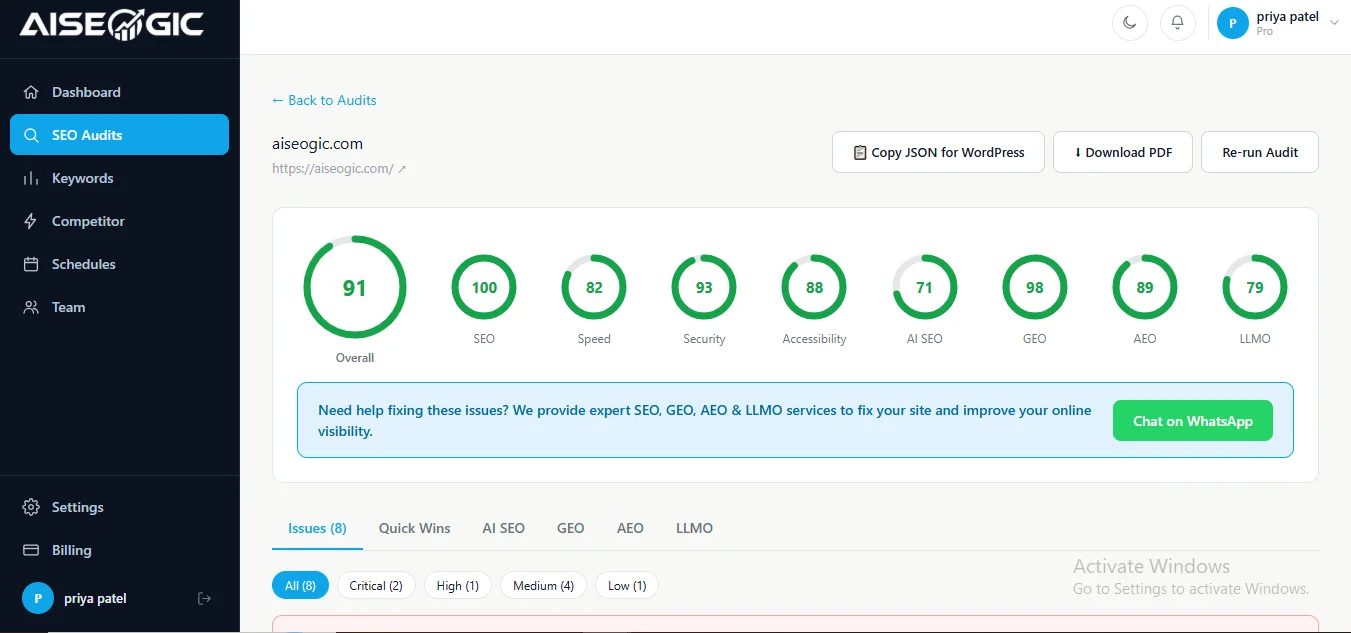This screenshot has width=1351, height=633.
Task: Open Dashboard from the sidebar
Action: (119, 92)
